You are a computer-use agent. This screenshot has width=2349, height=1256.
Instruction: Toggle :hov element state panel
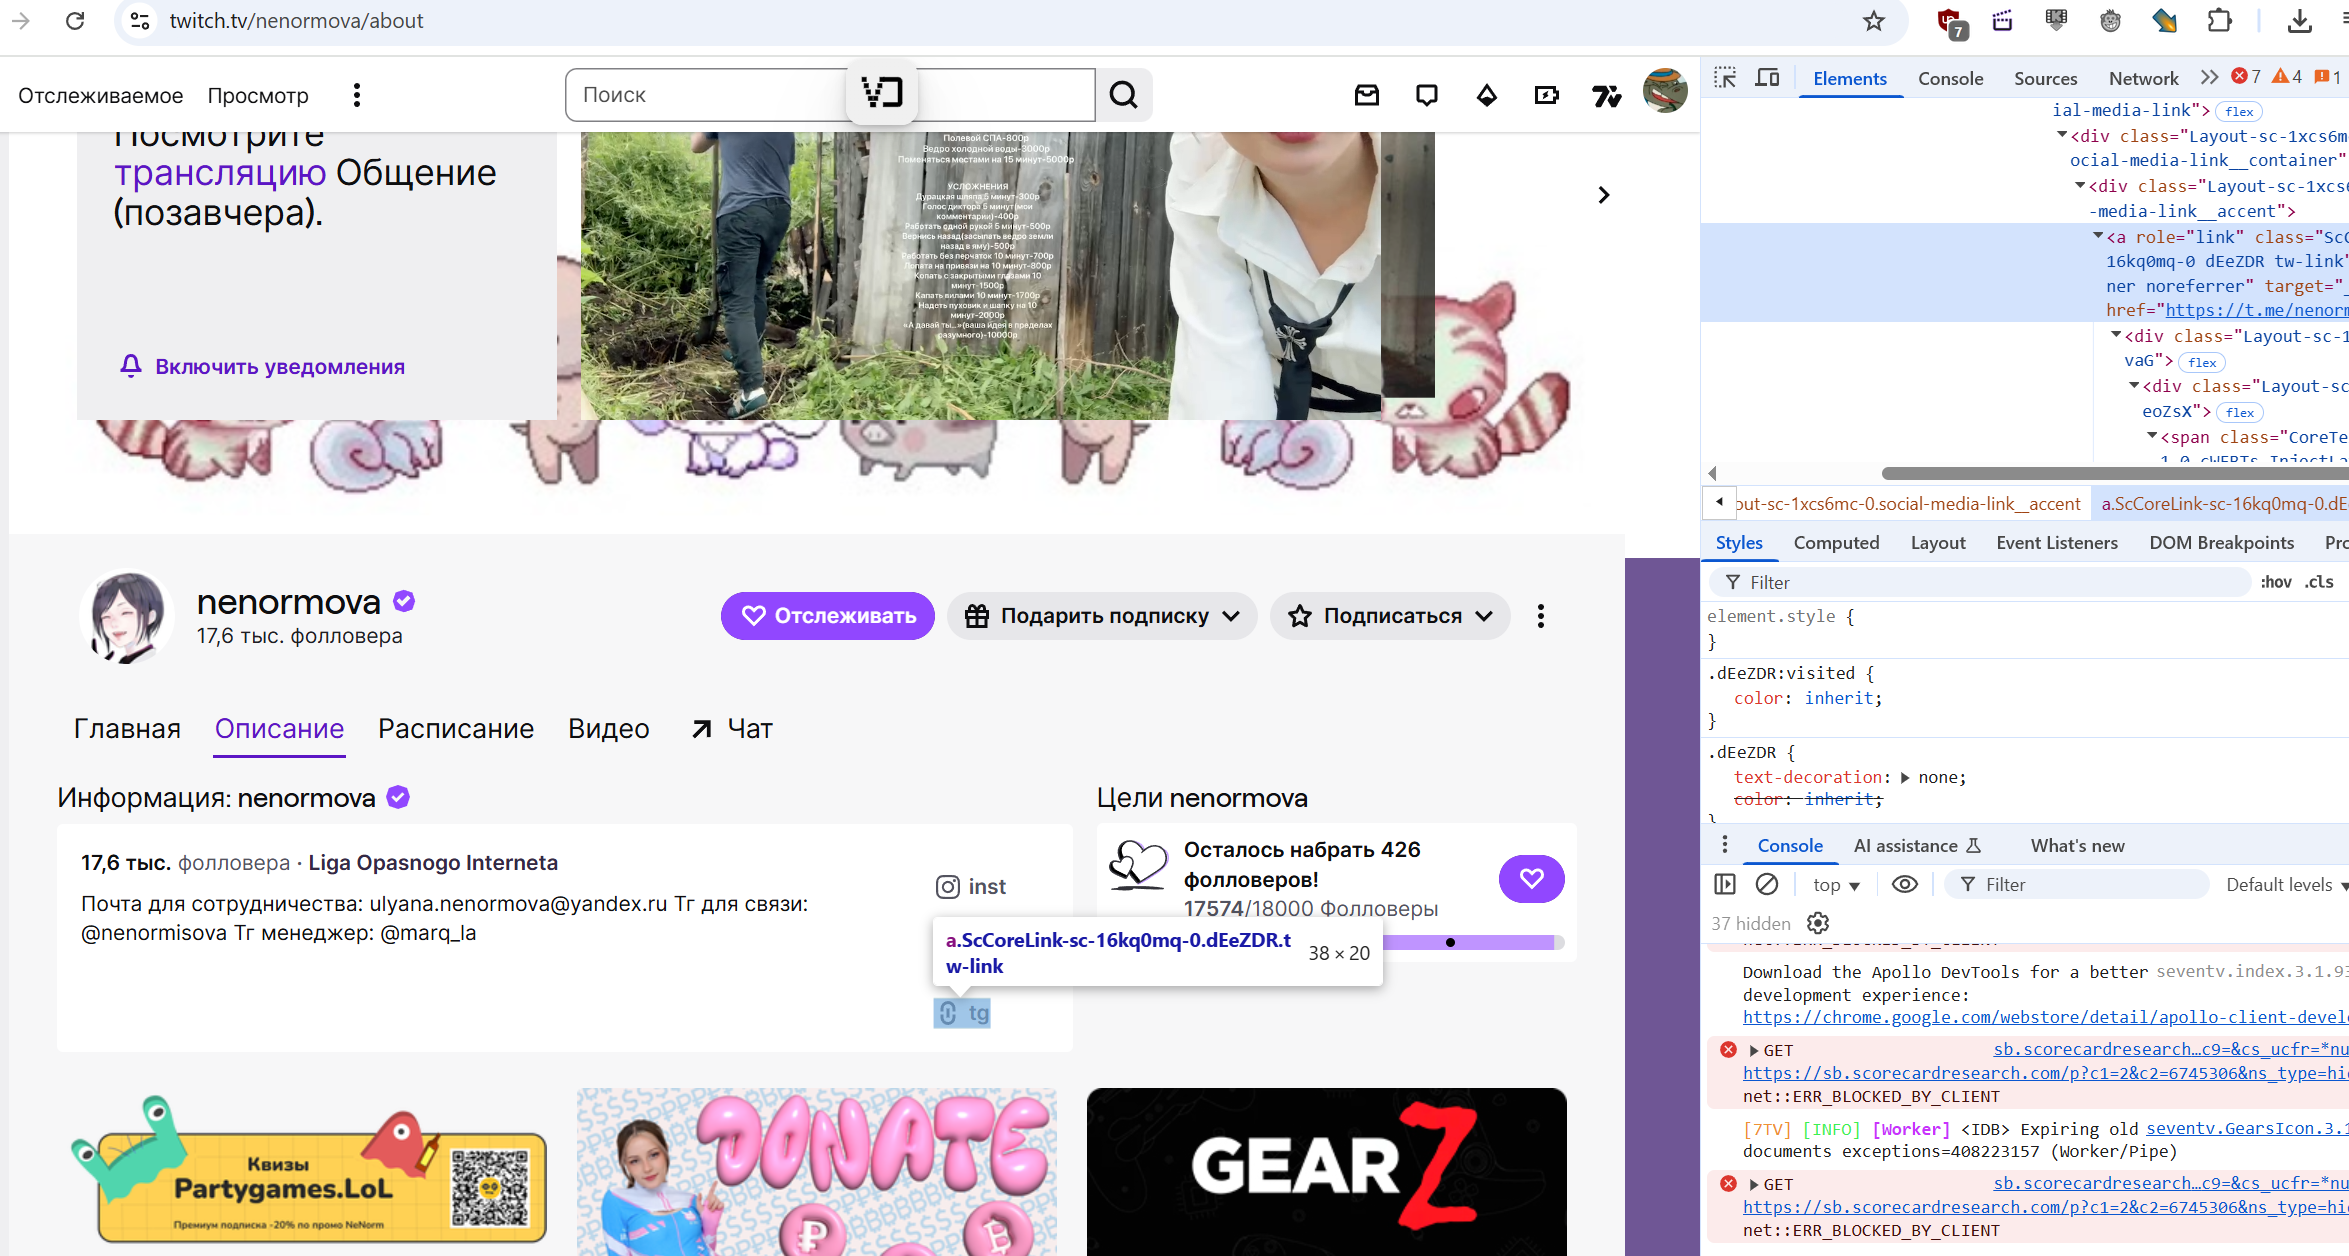[2276, 582]
